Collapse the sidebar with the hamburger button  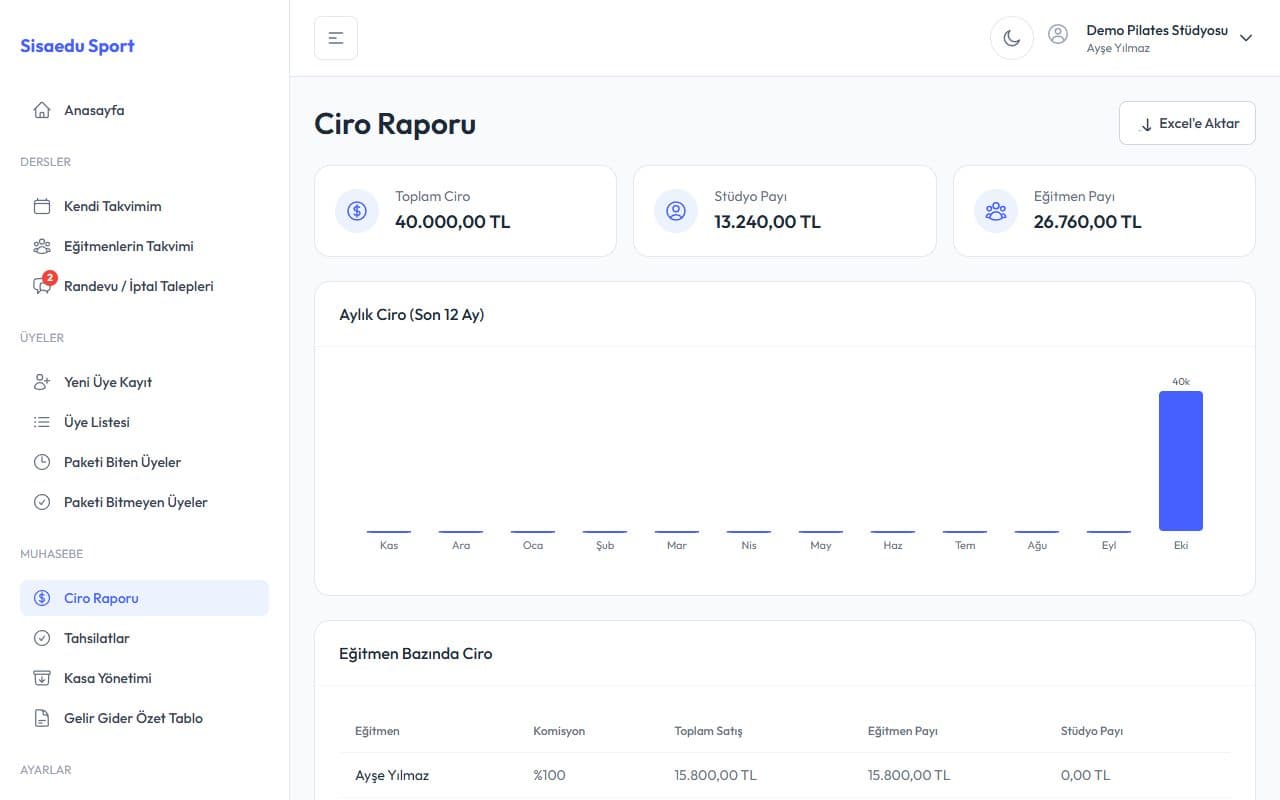tap(336, 38)
